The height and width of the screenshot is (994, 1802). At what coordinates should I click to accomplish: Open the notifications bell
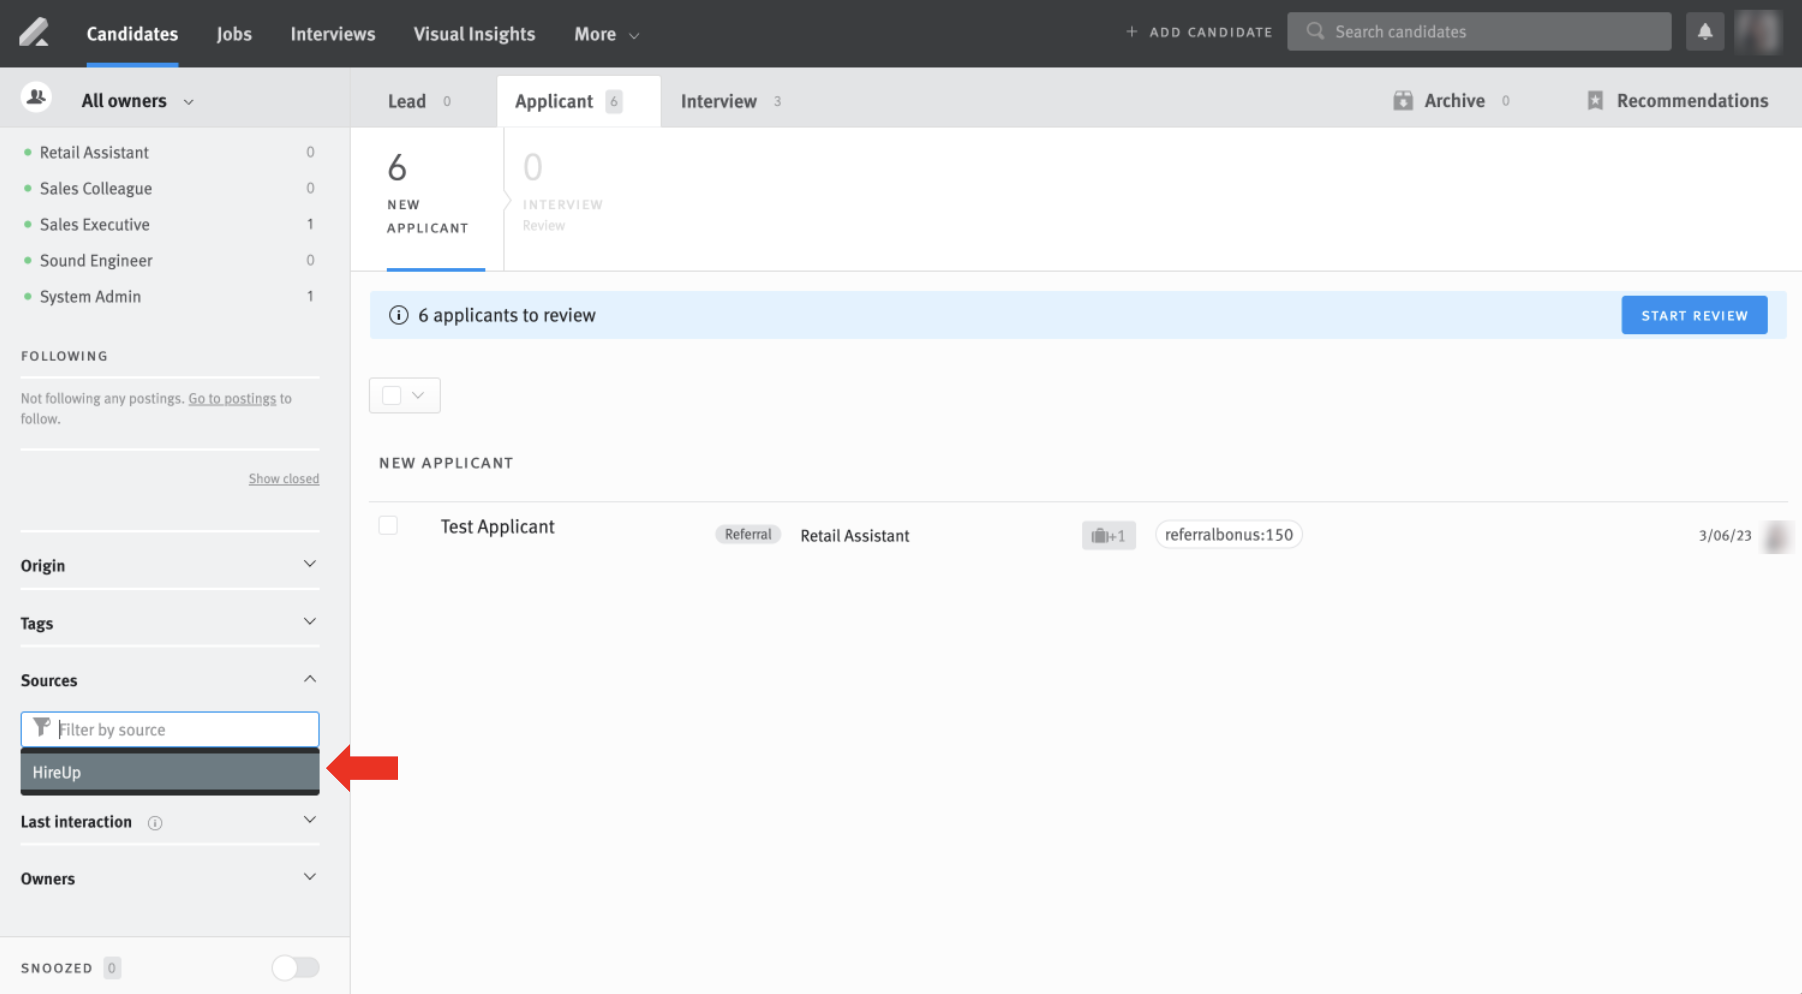(1705, 31)
